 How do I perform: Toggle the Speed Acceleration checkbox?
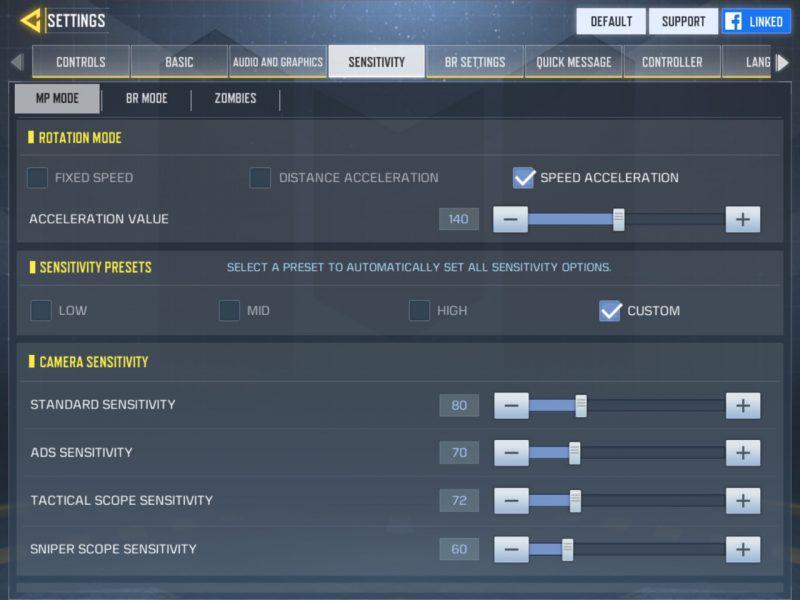[523, 178]
